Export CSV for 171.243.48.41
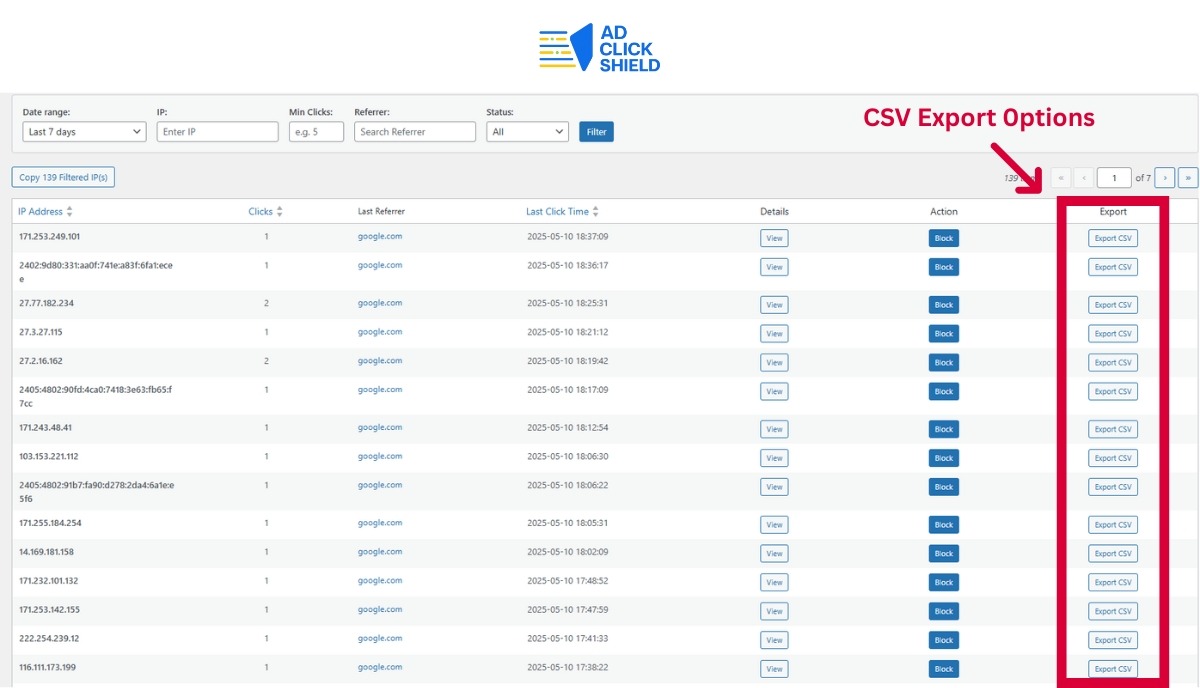The width and height of the screenshot is (1200, 688). tap(1113, 429)
